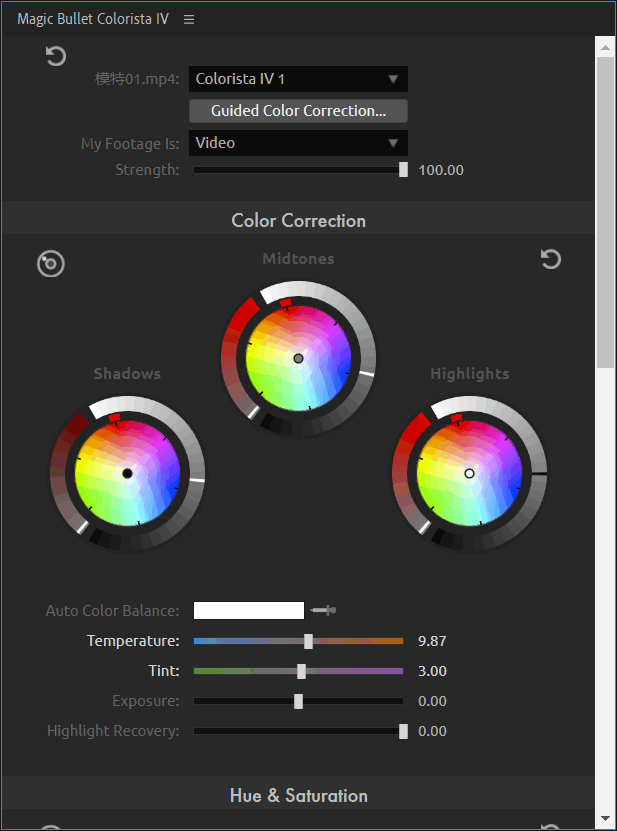Click the Temperature label
This screenshot has height=831, width=617.
(133, 641)
